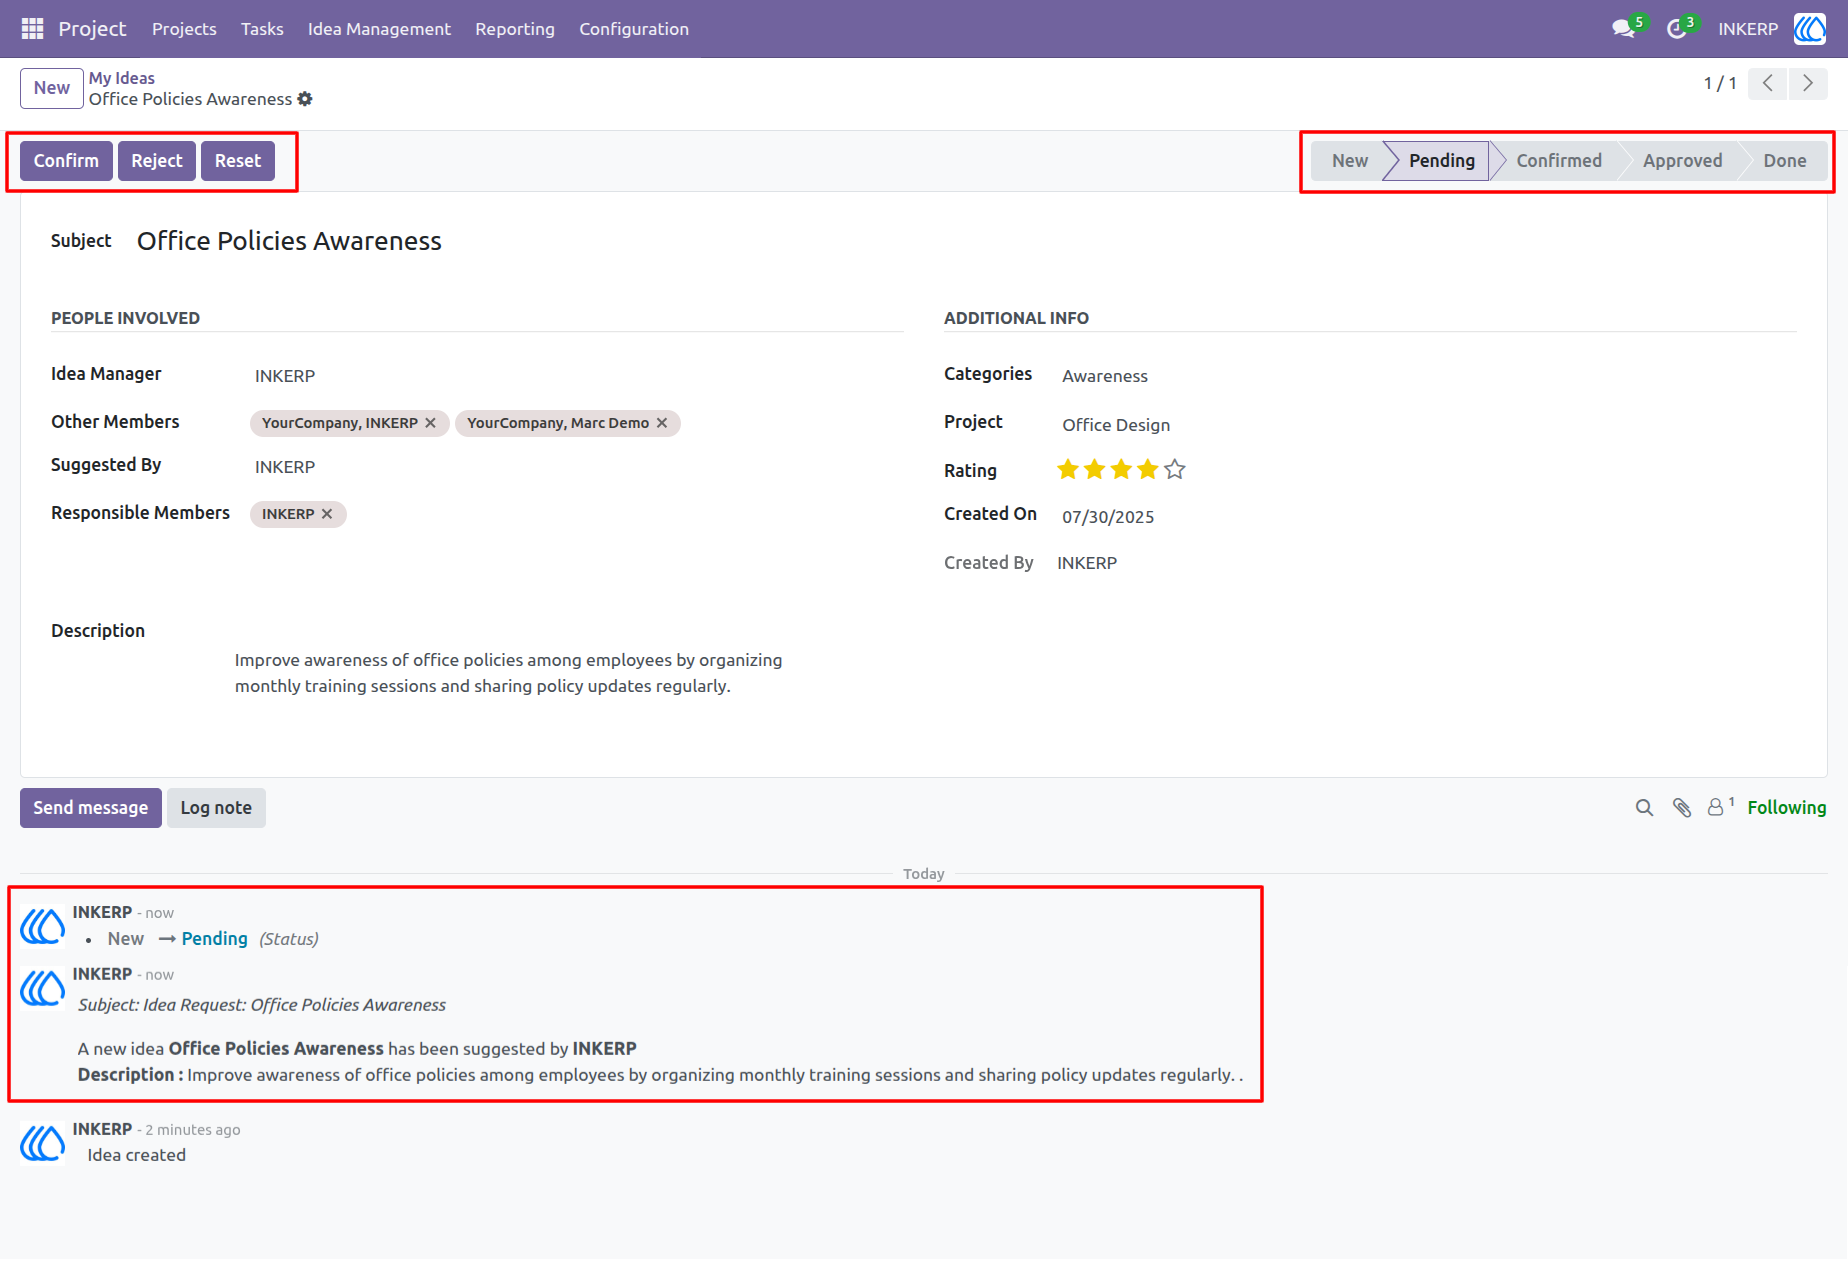The height and width of the screenshot is (1261, 1848).
Task: Toggle the Following status
Action: (1786, 808)
